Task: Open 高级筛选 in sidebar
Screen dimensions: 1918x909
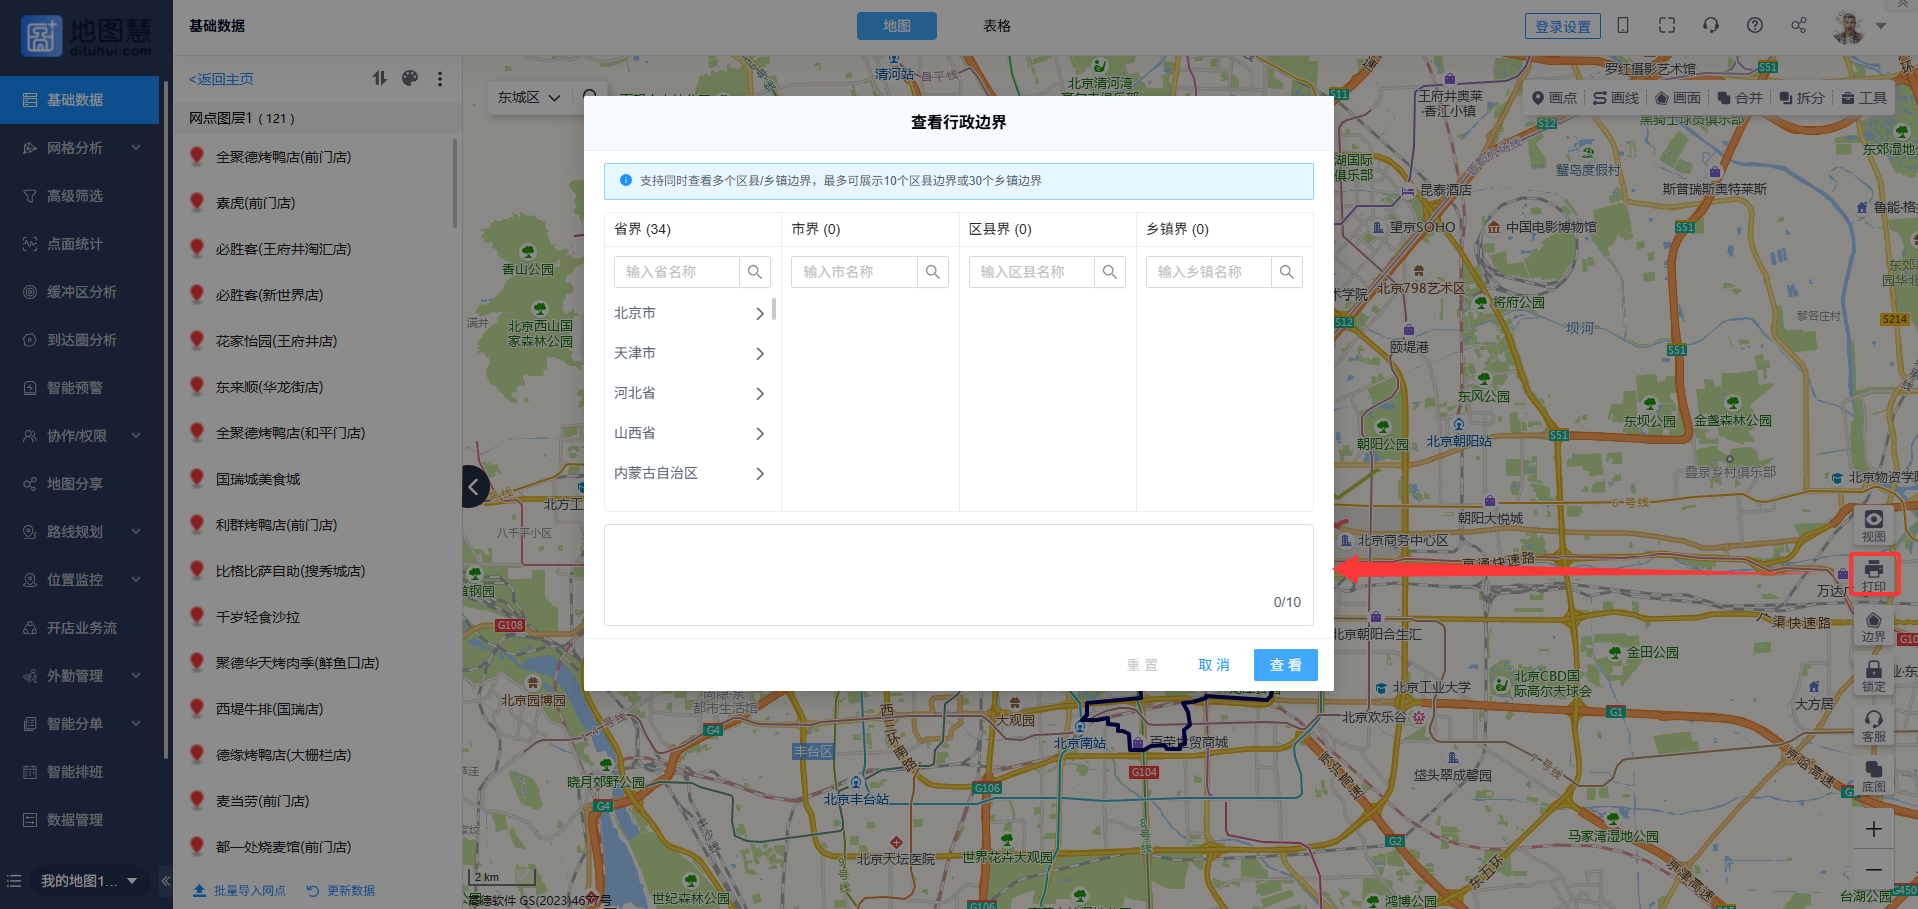Action: click(x=75, y=196)
